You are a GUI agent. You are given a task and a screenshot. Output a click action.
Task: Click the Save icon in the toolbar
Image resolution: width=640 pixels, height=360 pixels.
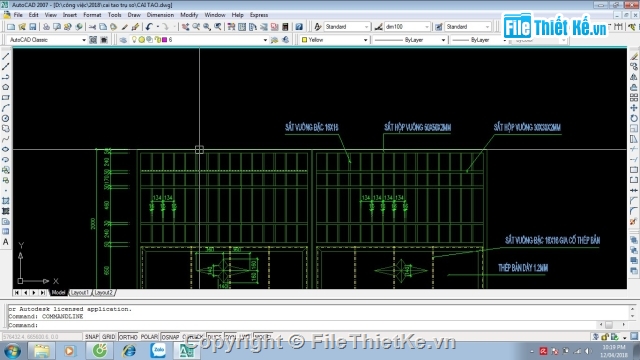(x=33, y=27)
